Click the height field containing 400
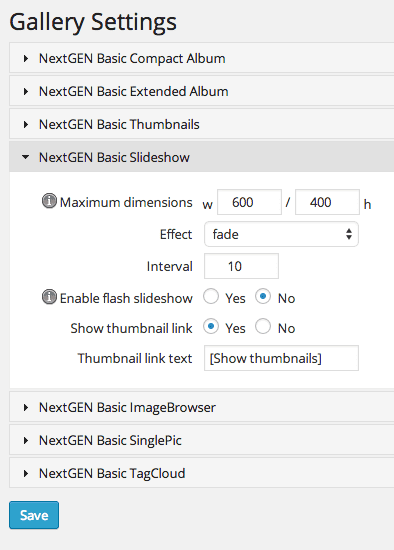 [327, 202]
